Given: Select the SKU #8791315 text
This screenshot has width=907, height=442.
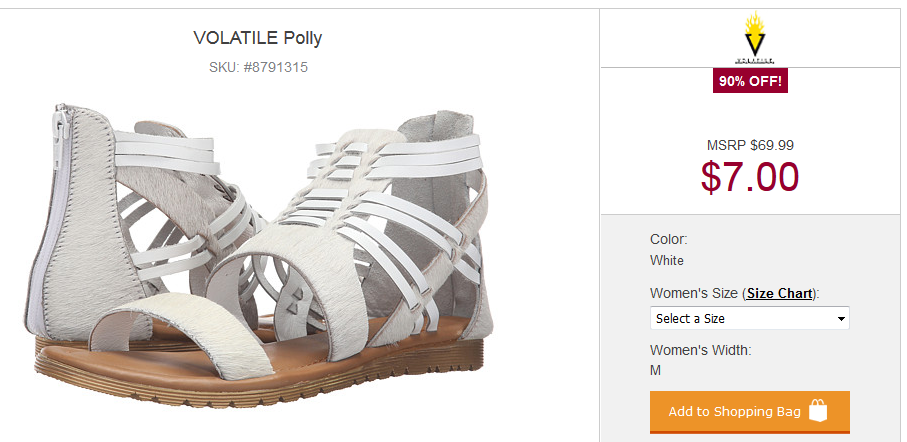Looking at the screenshot, I should (x=259, y=67).
